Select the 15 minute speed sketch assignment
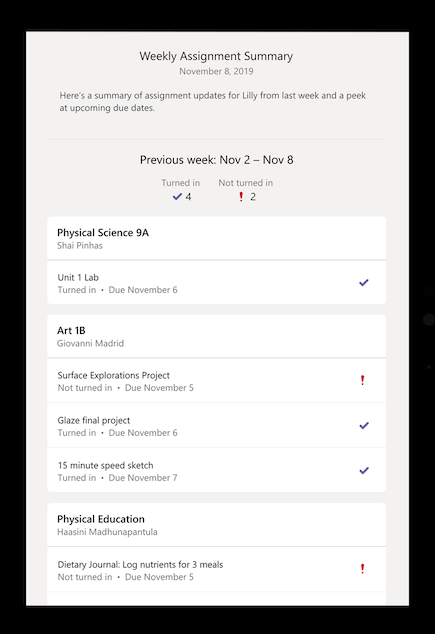Viewport: 435px width, 634px height. (x=217, y=470)
